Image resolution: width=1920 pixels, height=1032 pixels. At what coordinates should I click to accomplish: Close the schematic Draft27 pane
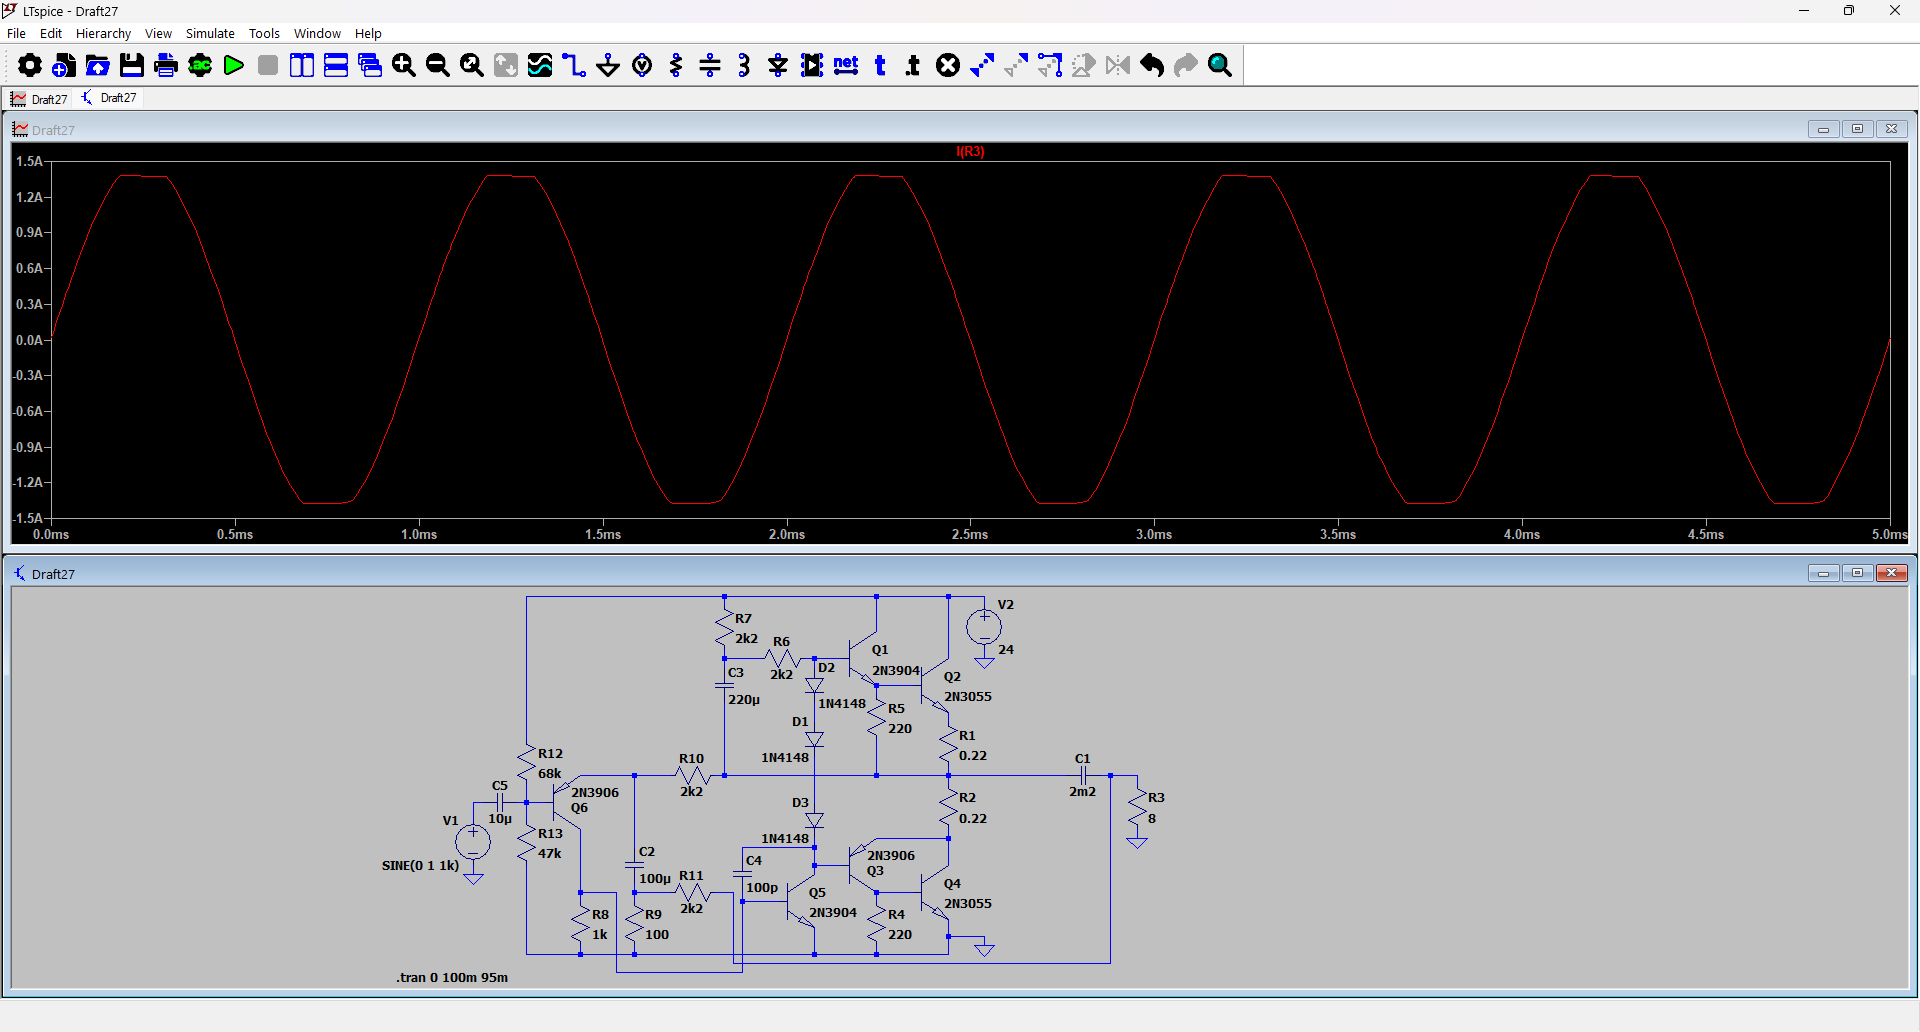pyautogui.click(x=1891, y=573)
